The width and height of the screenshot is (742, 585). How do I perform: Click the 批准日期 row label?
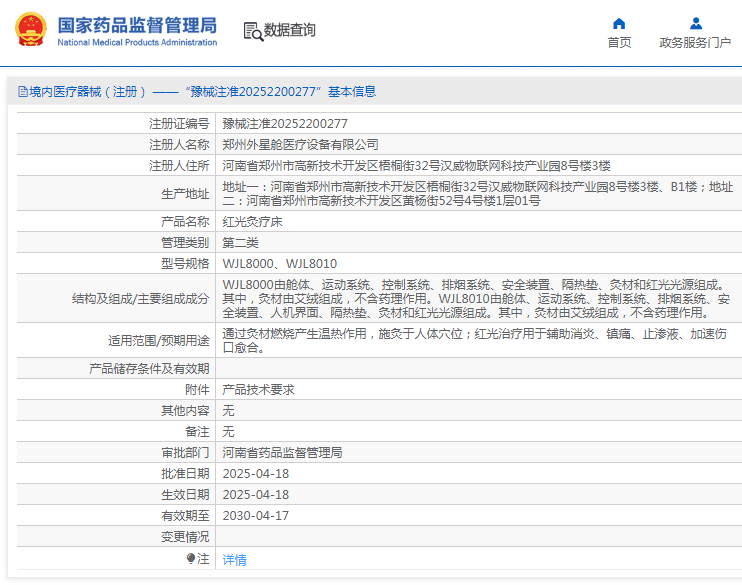click(x=185, y=474)
